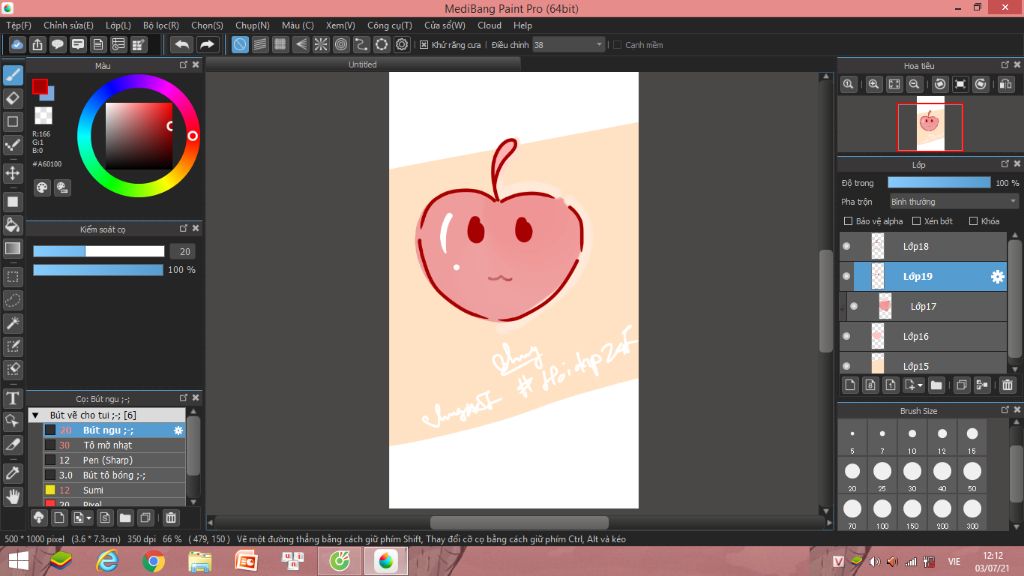
Task: Open snap settings gear icon
Action: pos(402,44)
